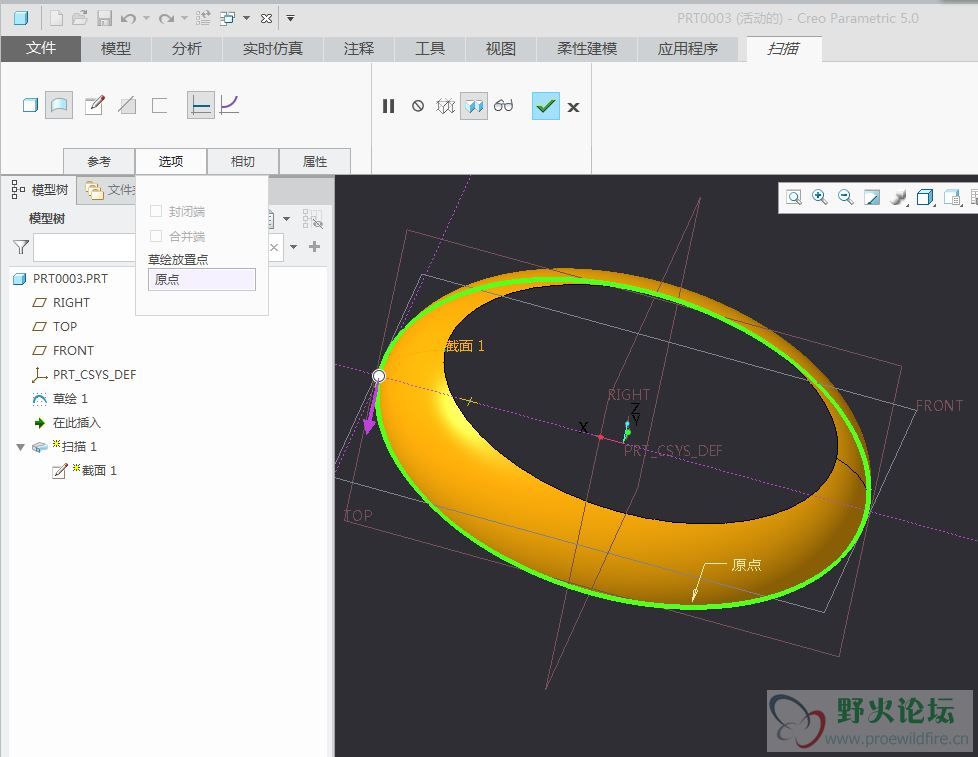This screenshot has width=978, height=757.
Task: Open the sweep section sketch editor icon
Action: [95, 105]
